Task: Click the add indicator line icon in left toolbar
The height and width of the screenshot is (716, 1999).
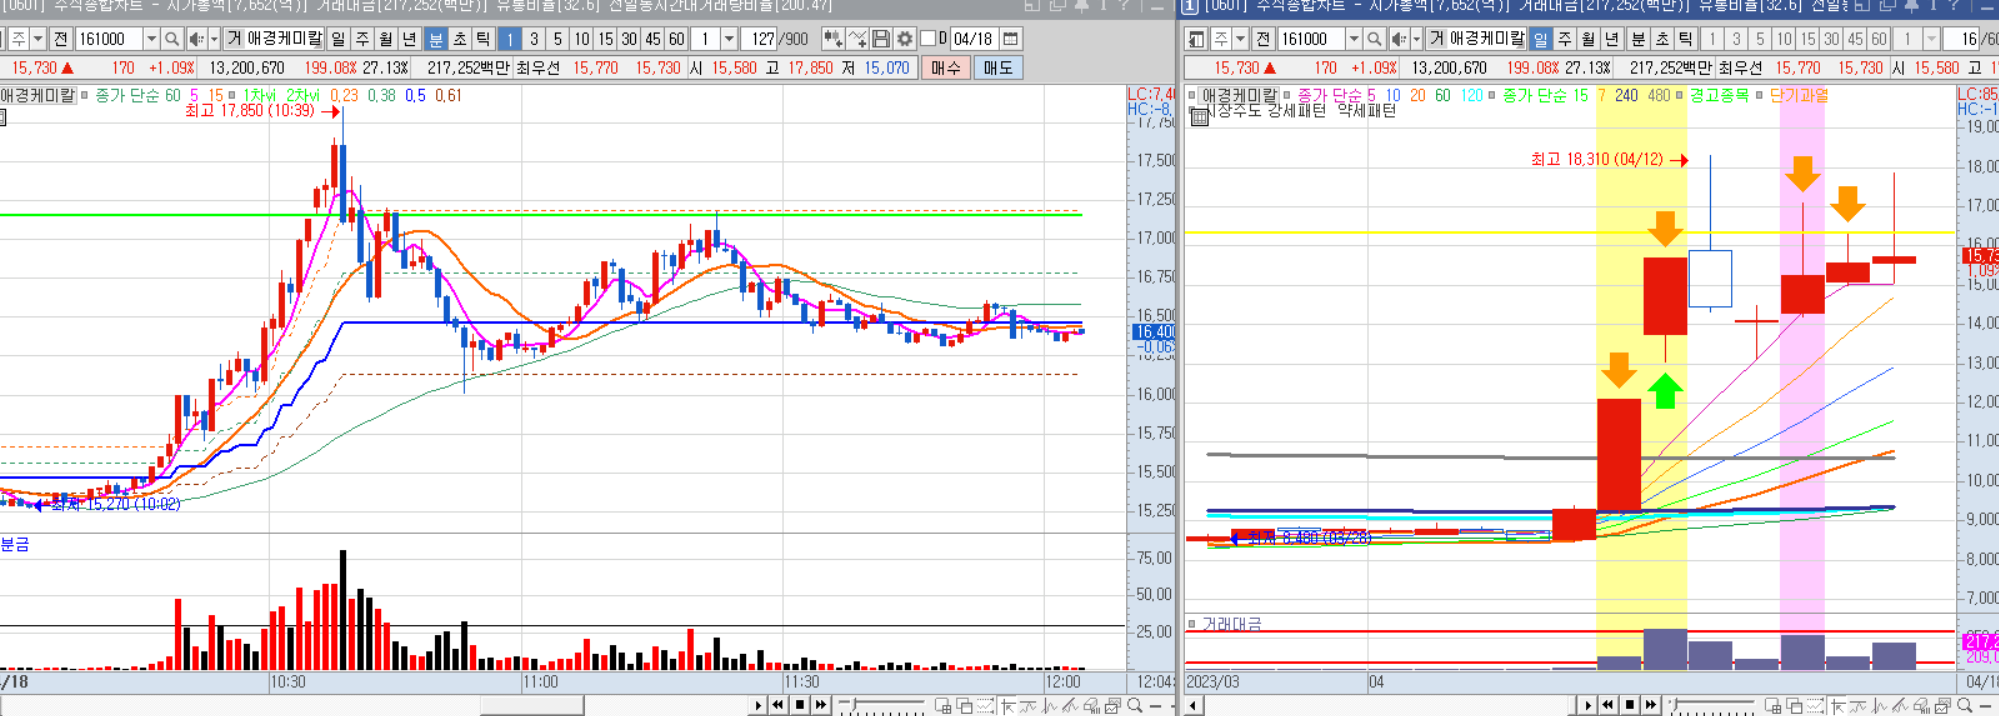Action: tap(857, 39)
